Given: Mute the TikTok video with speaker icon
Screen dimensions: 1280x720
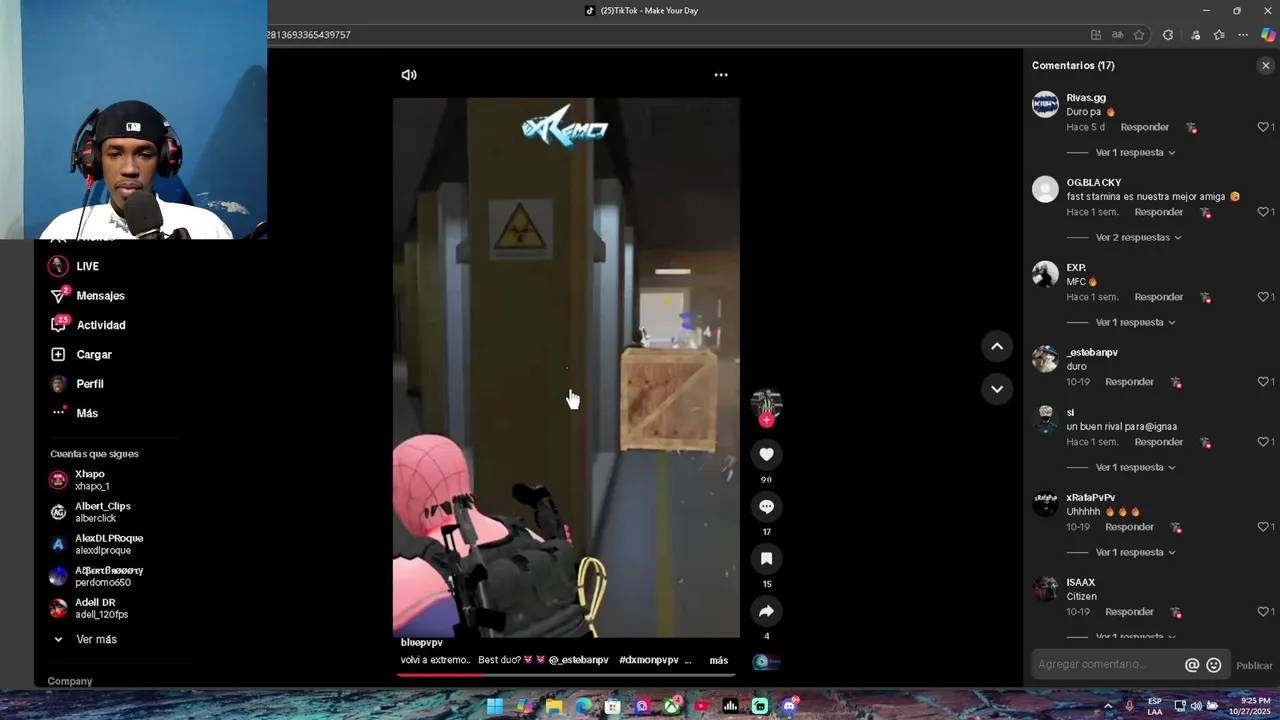Looking at the screenshot, I should point(409,75).
